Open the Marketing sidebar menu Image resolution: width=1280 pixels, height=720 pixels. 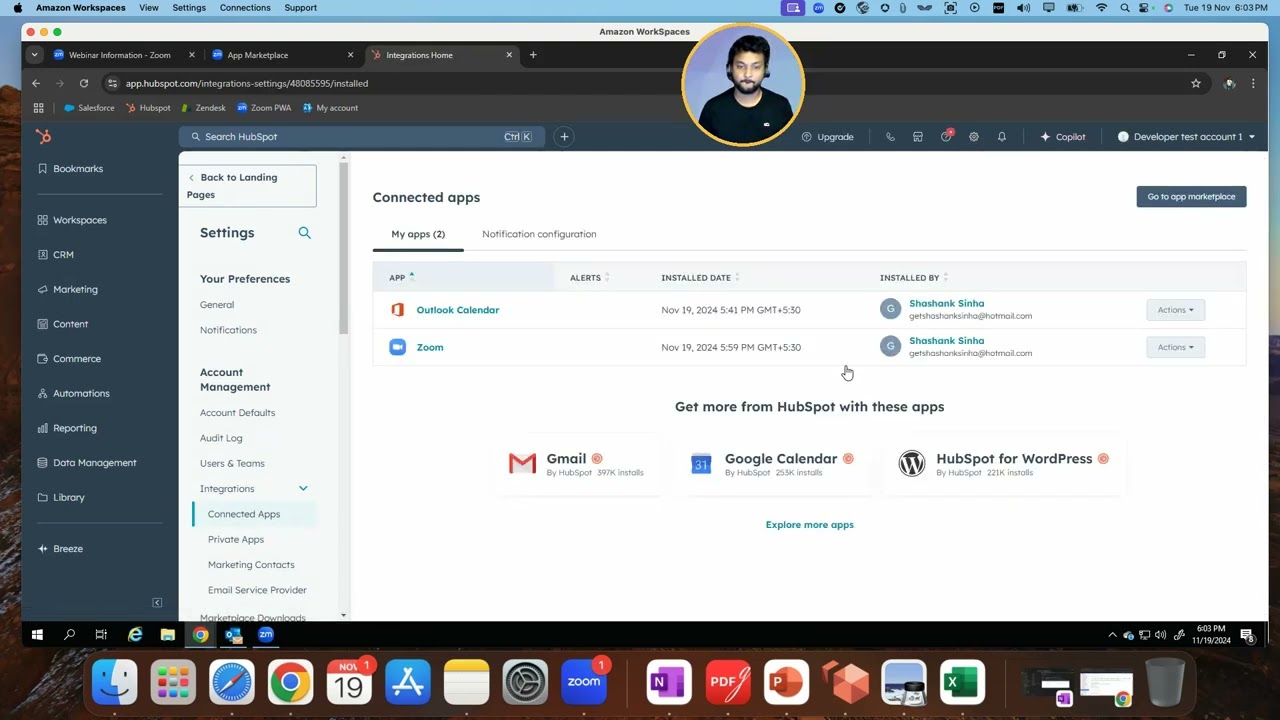coord(67,289)
